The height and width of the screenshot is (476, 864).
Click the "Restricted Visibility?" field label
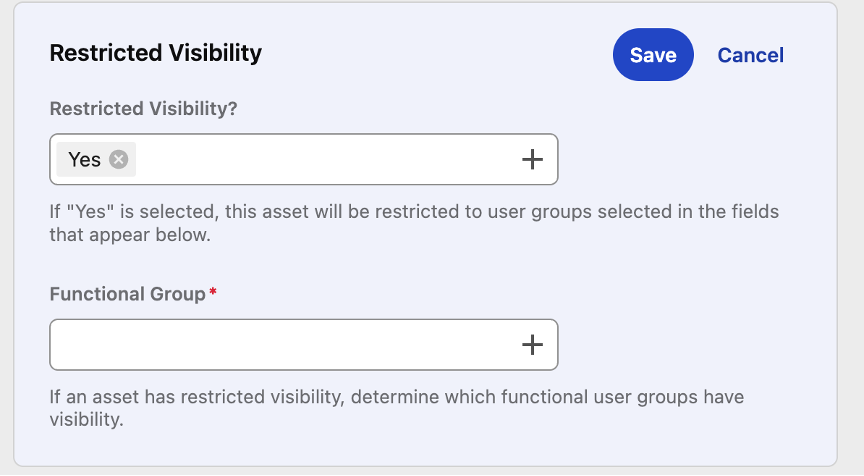143,108
